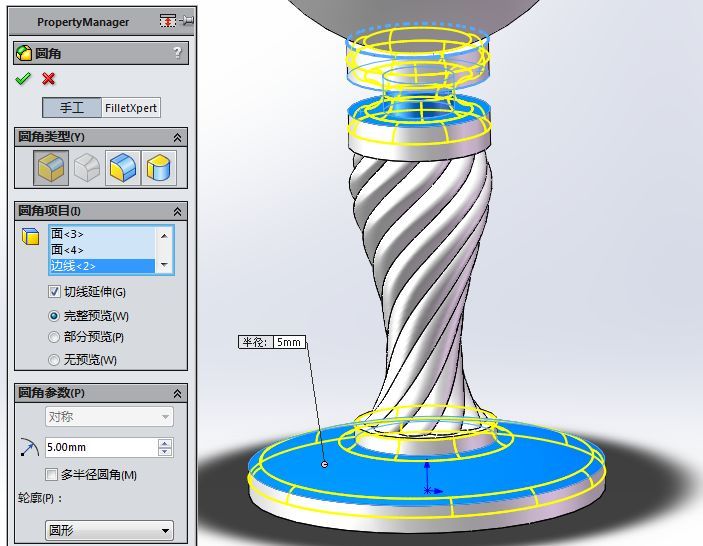703x546 pixels.
Task: Collapse the 圆角类型(Y) section
Action: pyautogui.click(x=178, y=138)
